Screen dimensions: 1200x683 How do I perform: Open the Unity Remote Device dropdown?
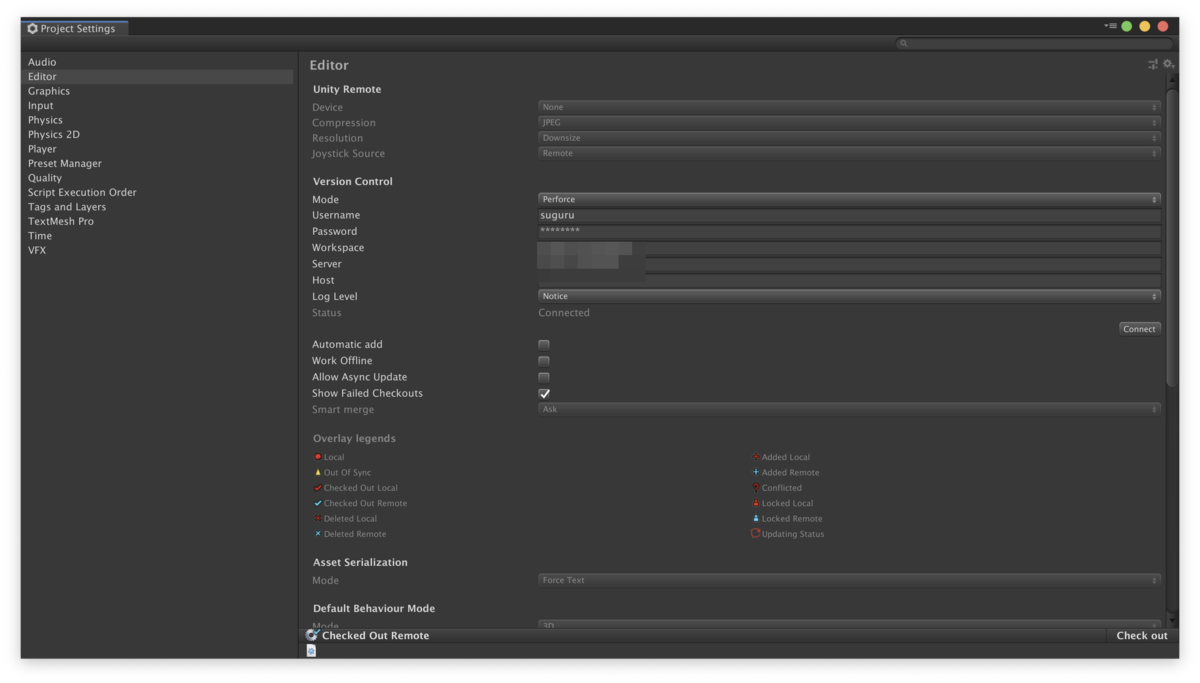(849, 107)
